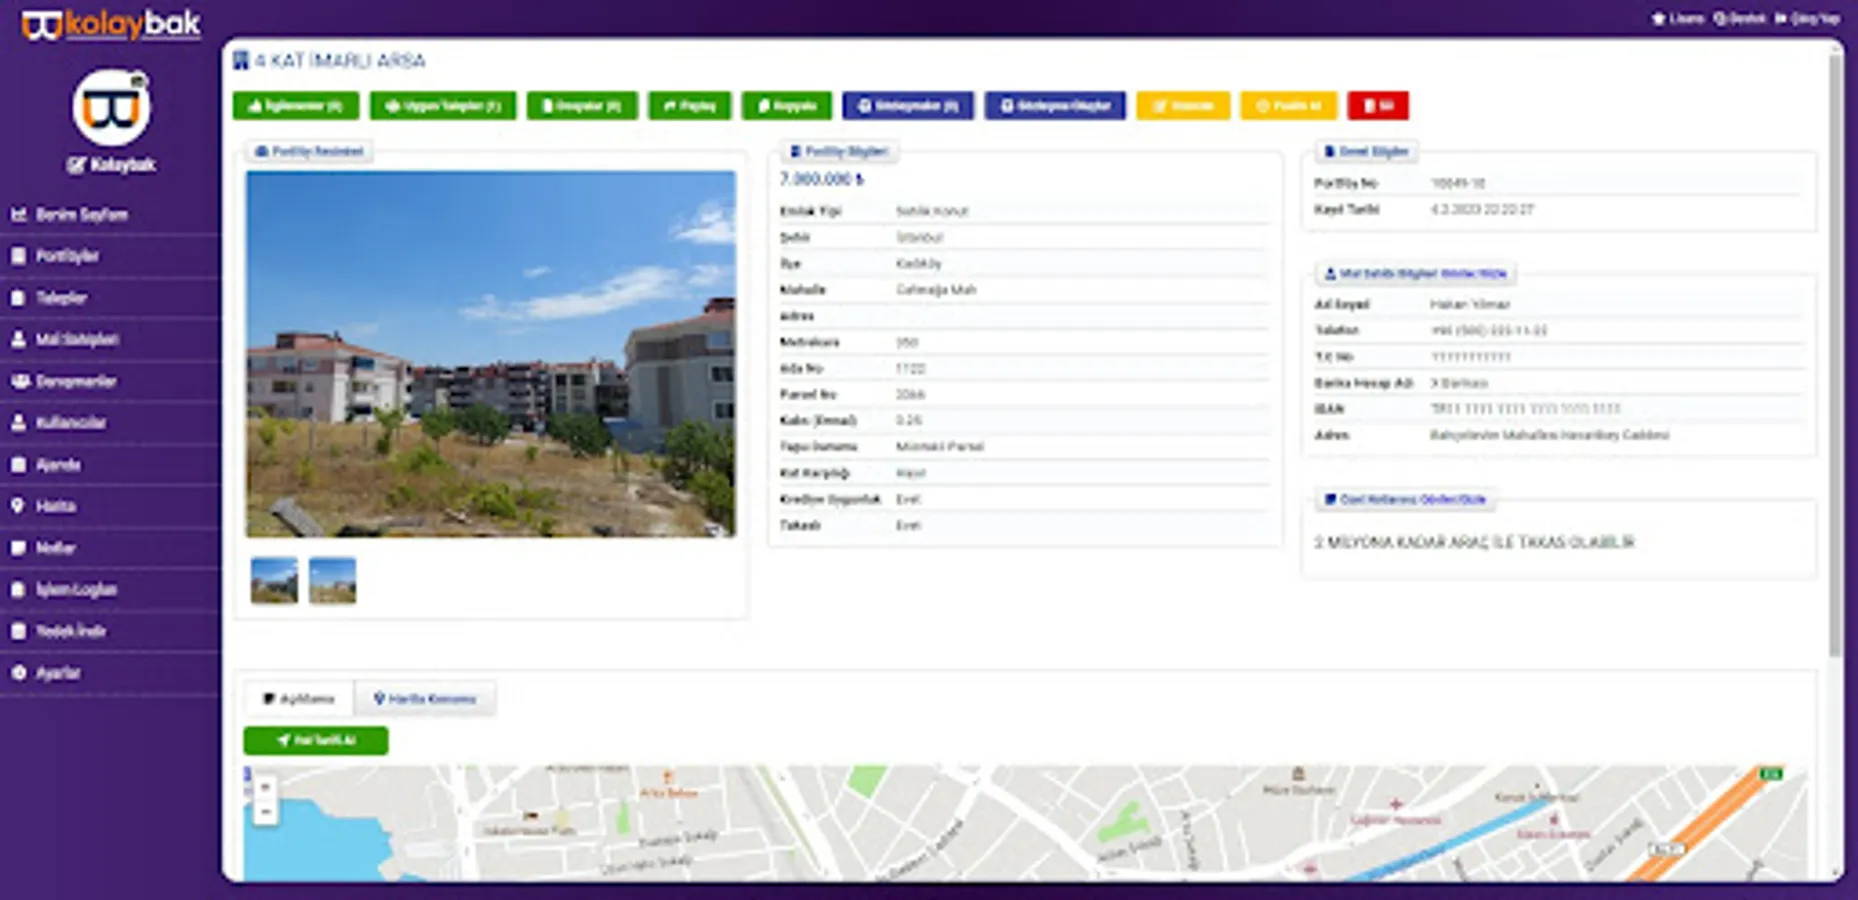Open the Harita pin icon in sidebar

pyautogui.click(x=18, y=506)
